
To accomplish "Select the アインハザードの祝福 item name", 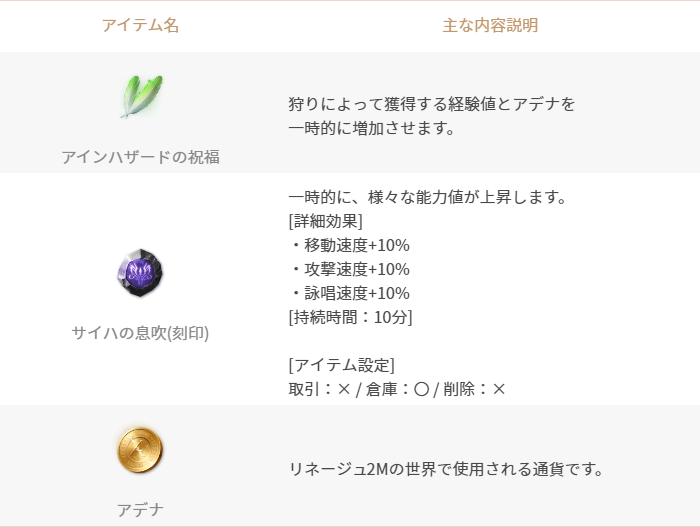I will click(141, 157).
